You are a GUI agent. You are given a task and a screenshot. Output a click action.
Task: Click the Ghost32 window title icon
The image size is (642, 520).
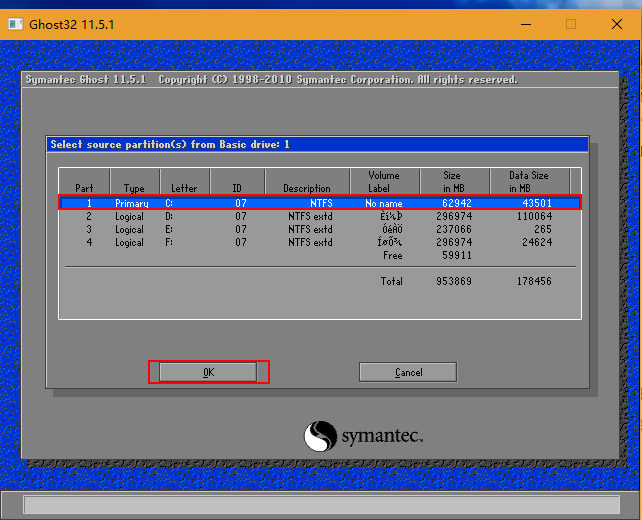16,24
